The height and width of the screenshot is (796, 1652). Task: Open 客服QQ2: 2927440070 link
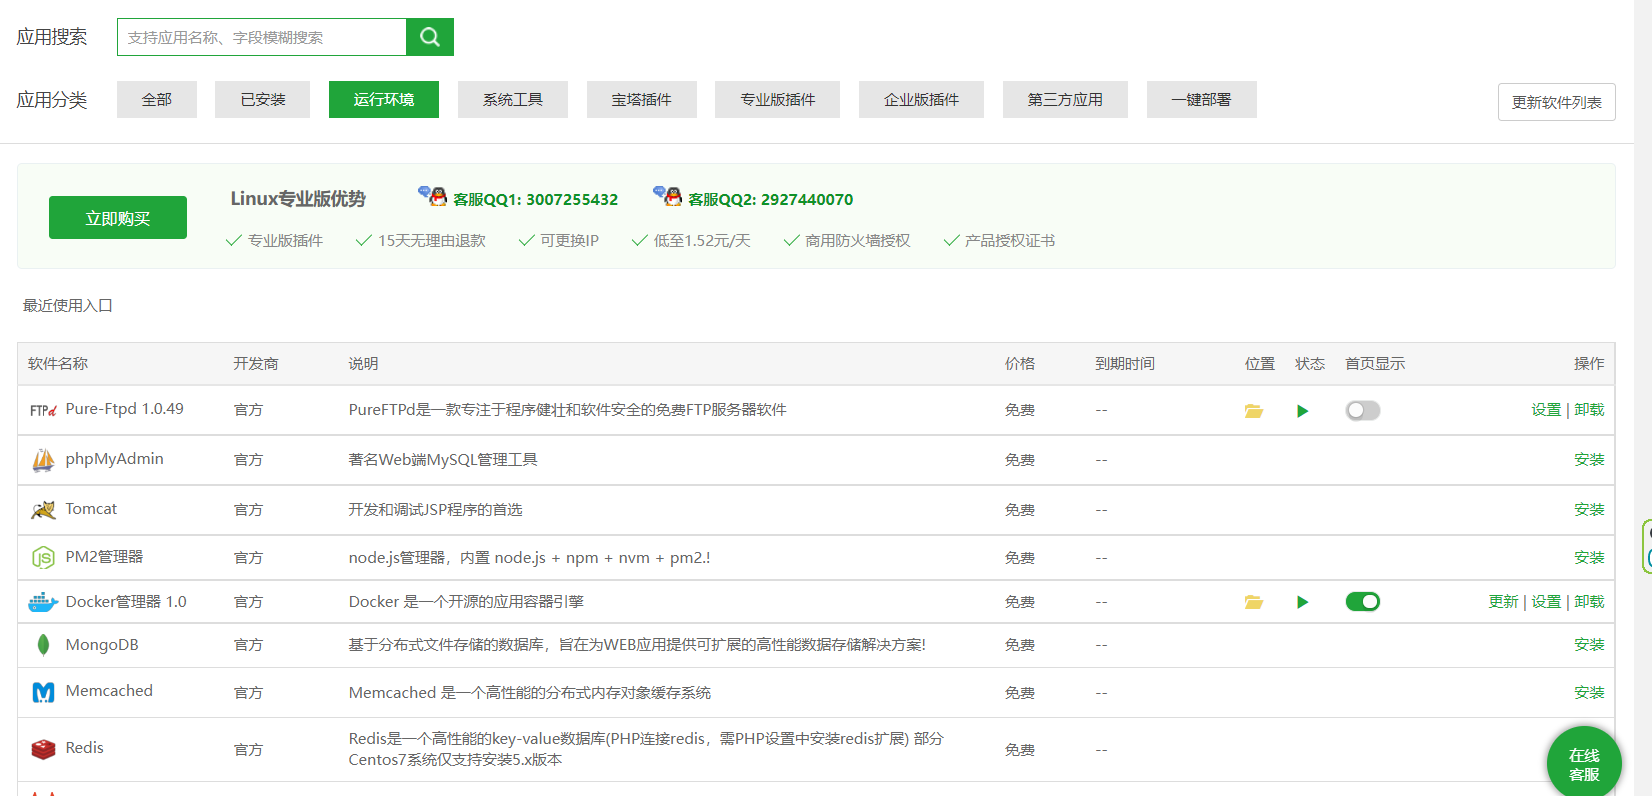pyautogui.click(x=770, y=199)
